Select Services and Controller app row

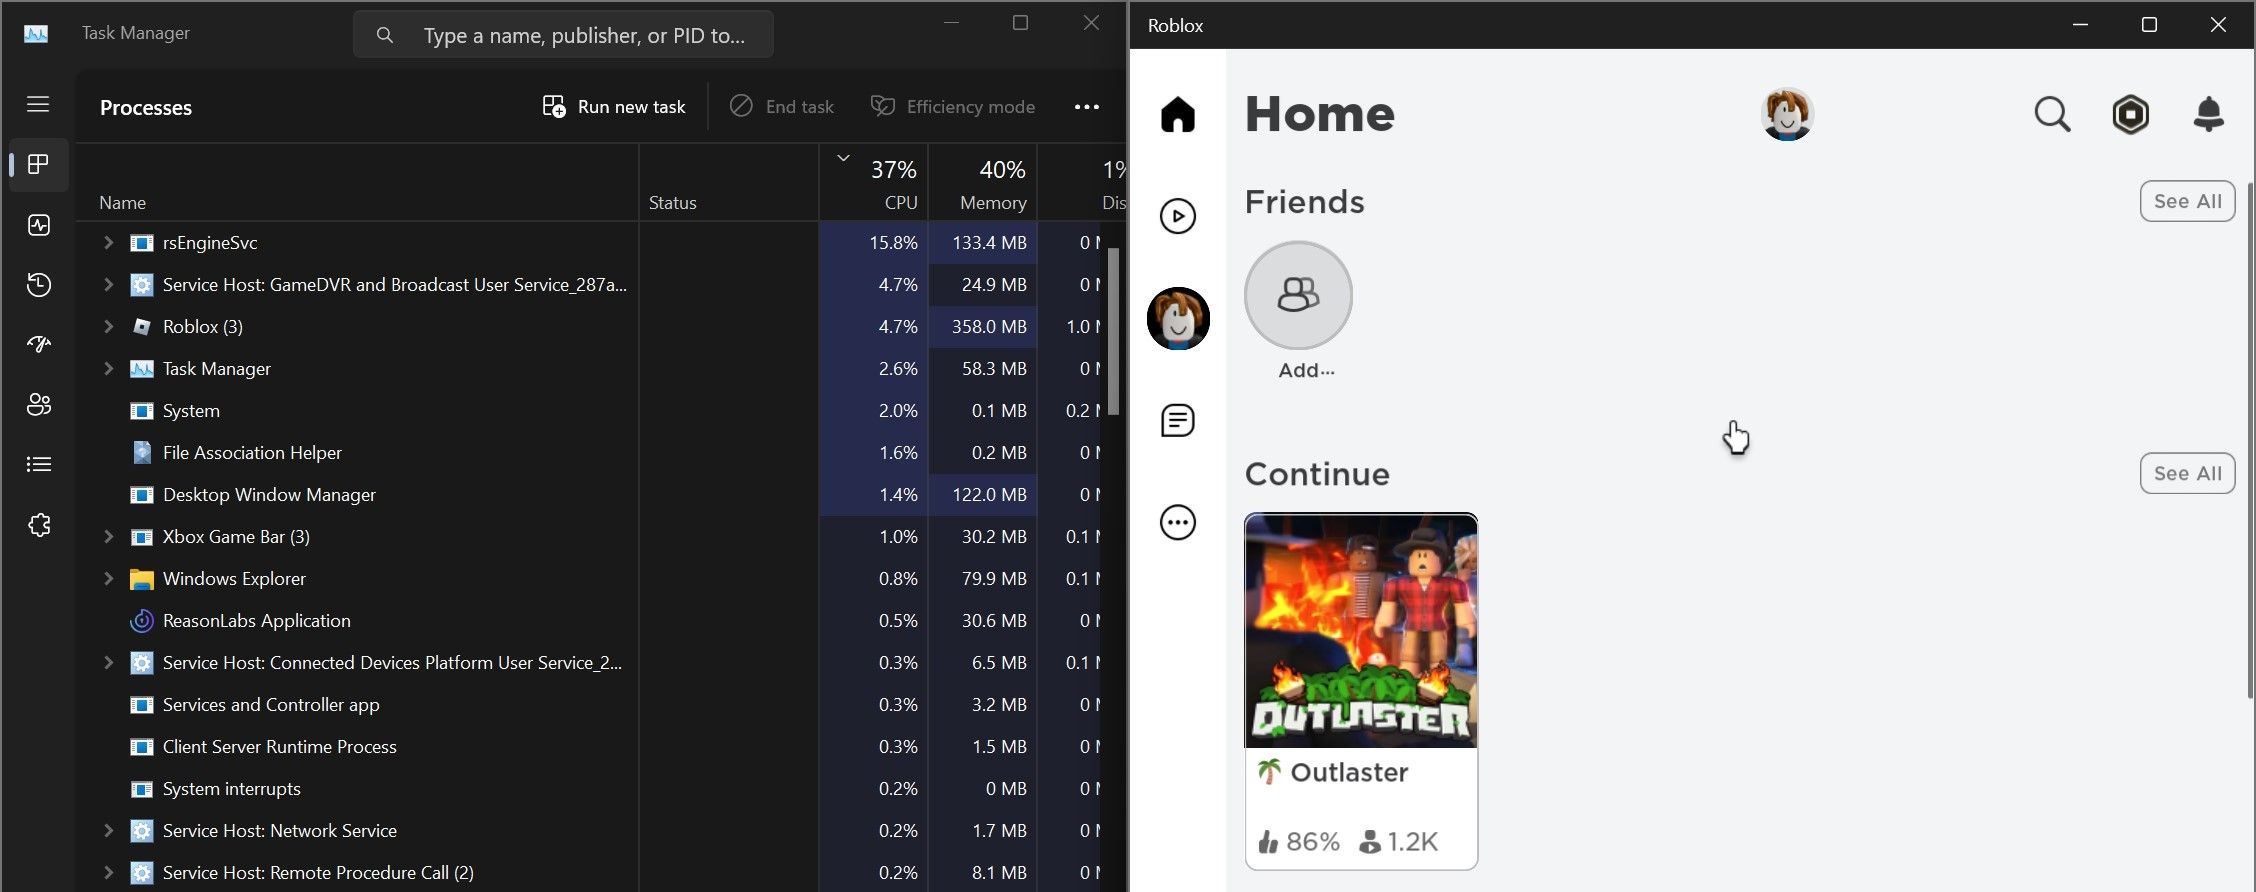600,705
